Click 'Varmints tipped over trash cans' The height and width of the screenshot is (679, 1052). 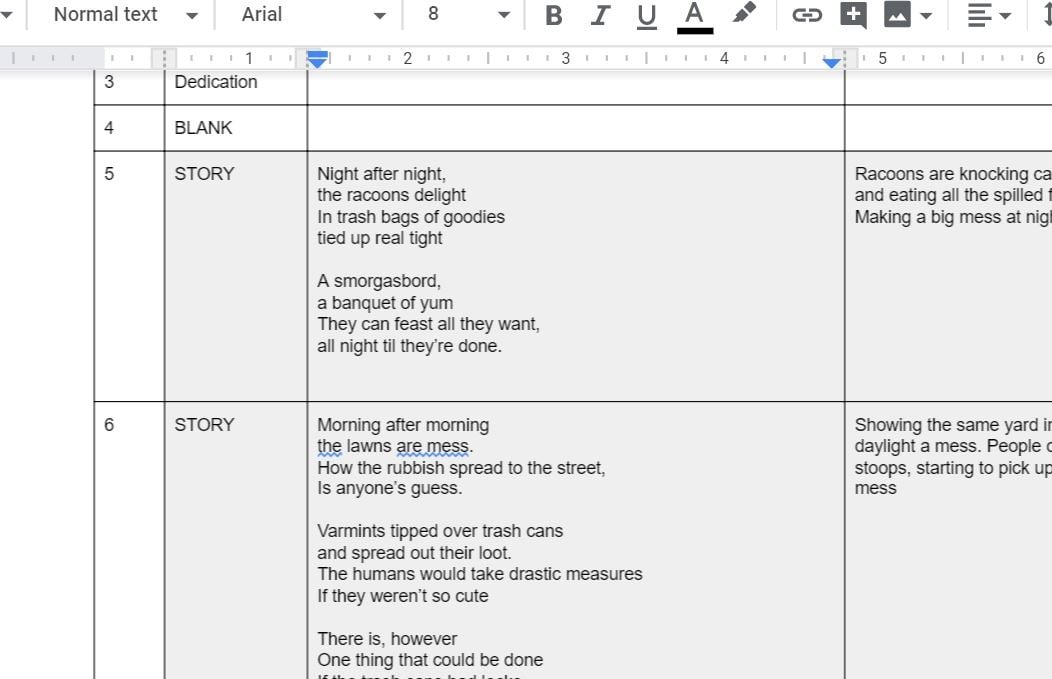coord(440,531)
